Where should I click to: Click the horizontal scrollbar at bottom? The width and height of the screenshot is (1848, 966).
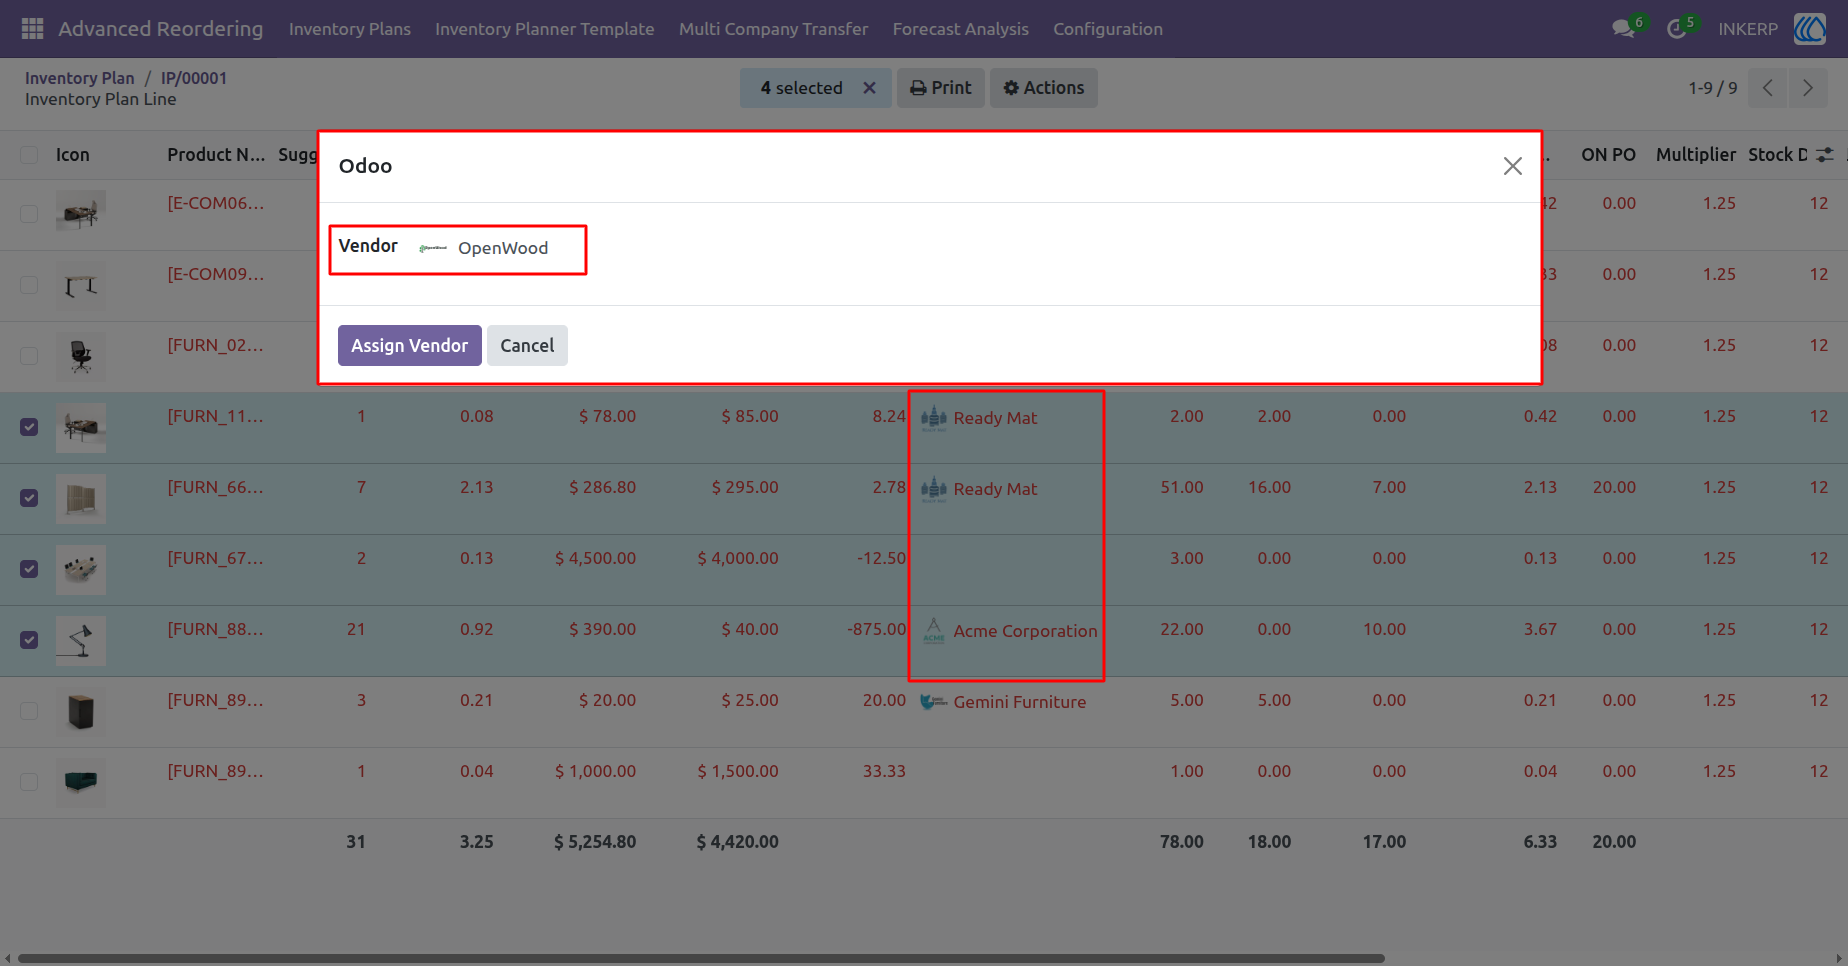[x=701, y=958]
